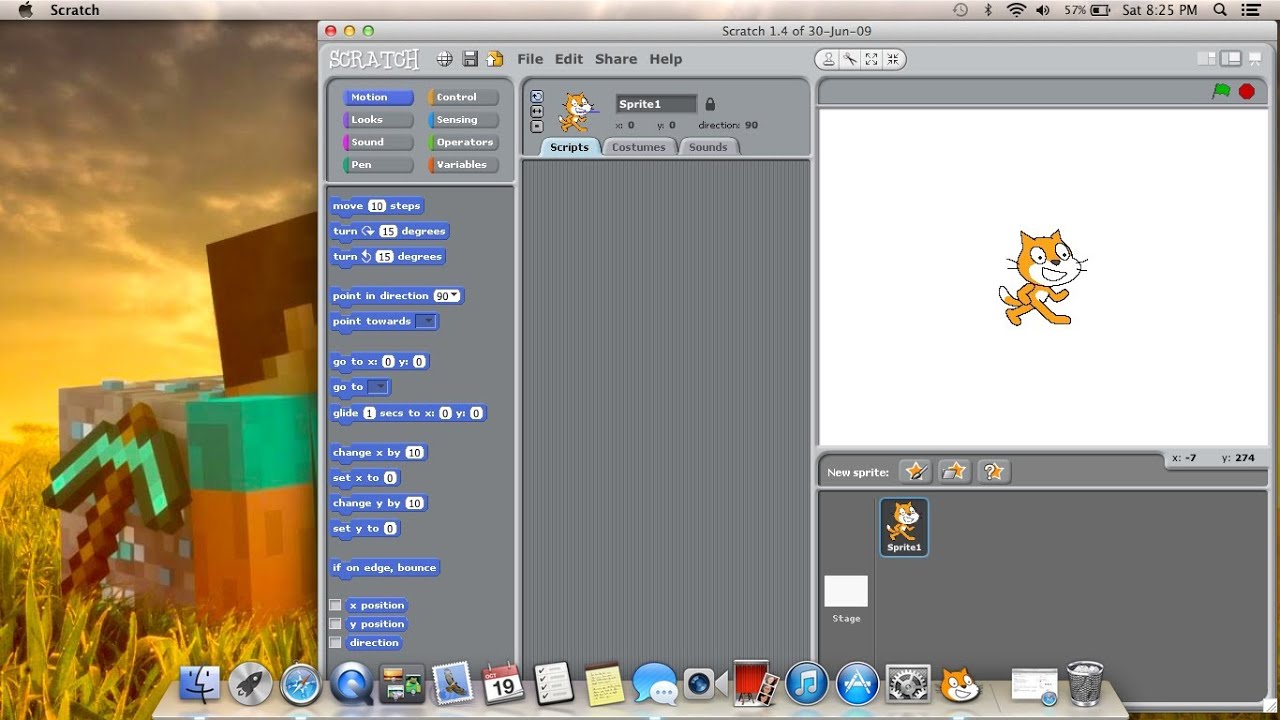Select the Motion block category

point(377,97)
